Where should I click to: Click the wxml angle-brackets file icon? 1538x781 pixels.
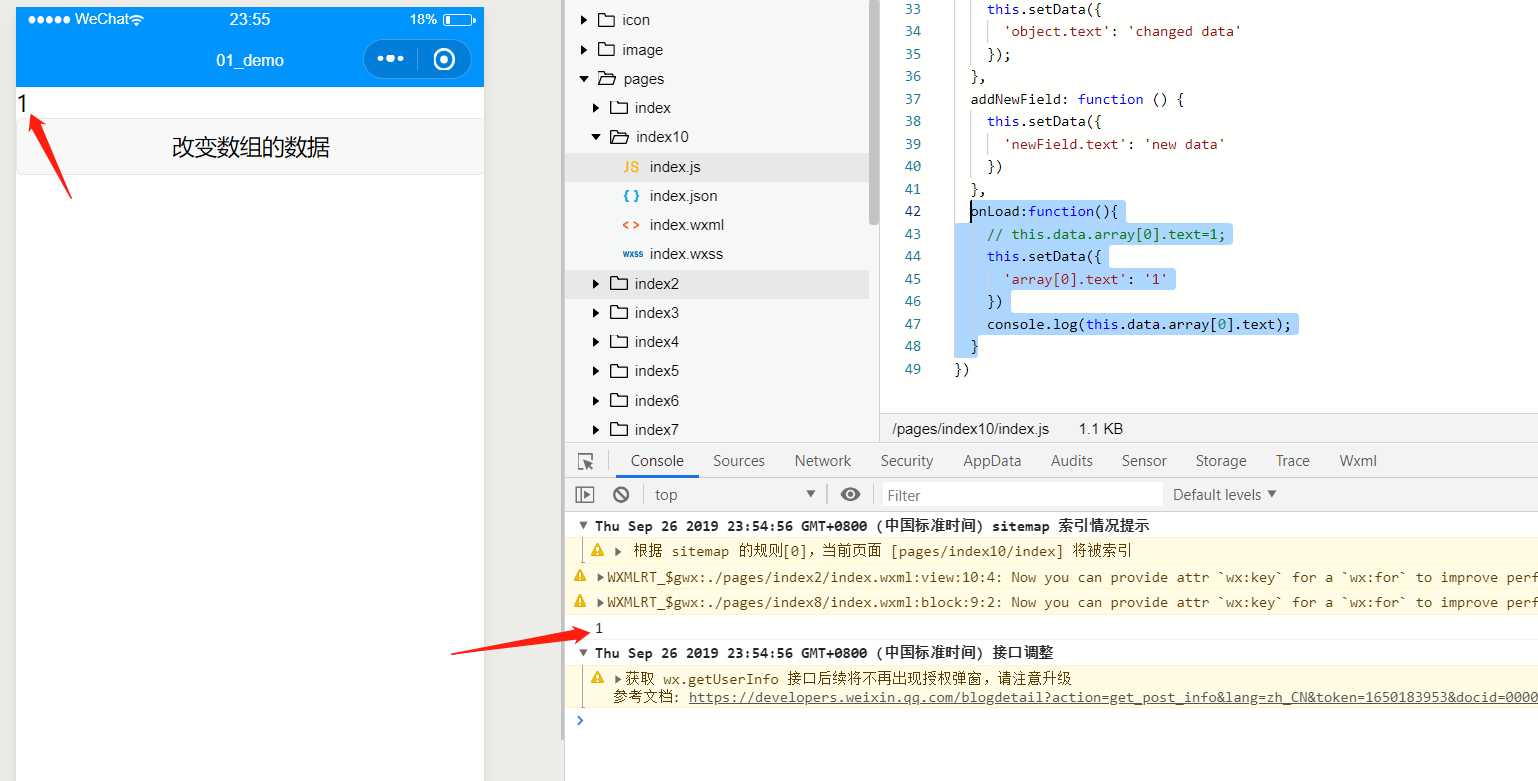pyautogui.click(x=631, y=225)
